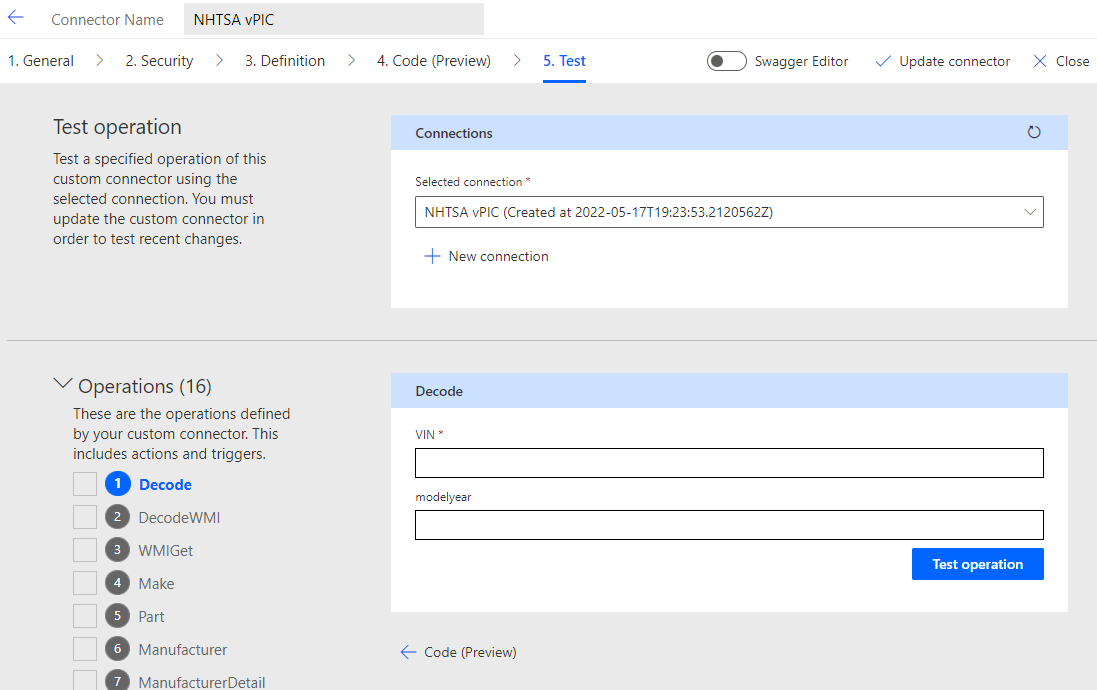Viewport: 1097px width, 690px height.
Task: Select the DecodeWMI operation name
Action: coord(179,518)
